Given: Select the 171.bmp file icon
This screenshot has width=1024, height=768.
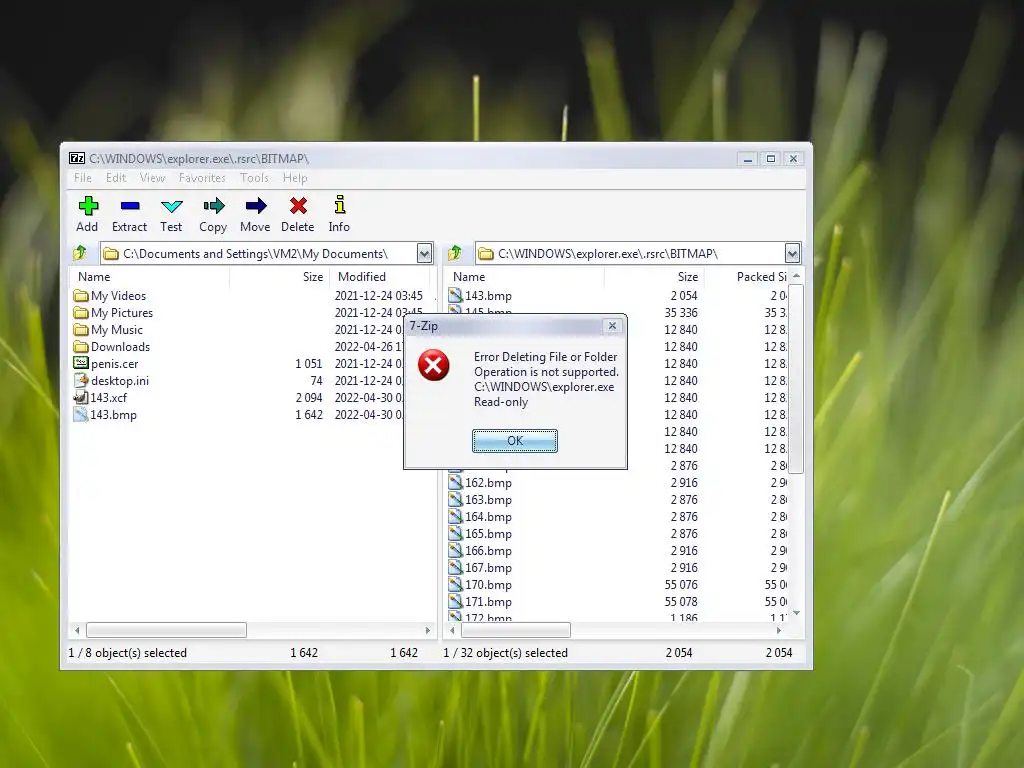Looking at the screenshot, I should coord(456,601).
